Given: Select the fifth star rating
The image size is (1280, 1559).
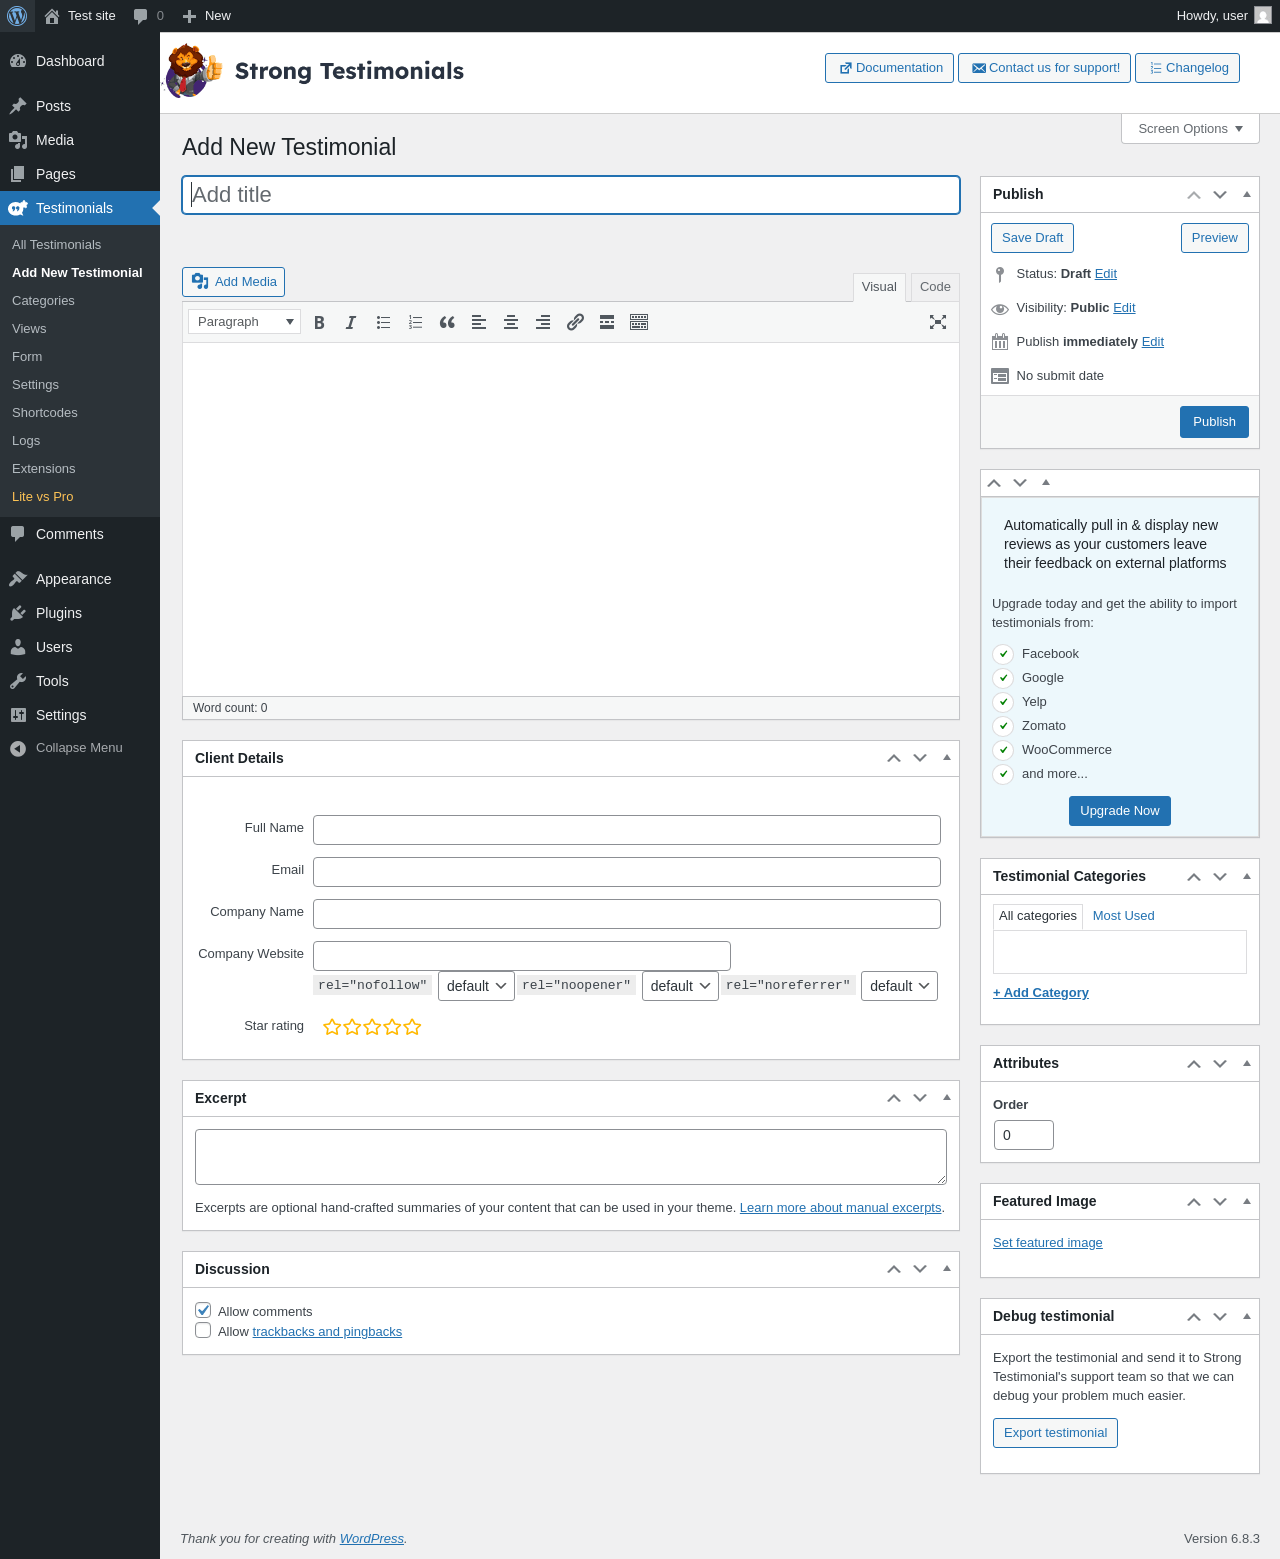Looking at the screenshot, I should [x=412, y=1027].
